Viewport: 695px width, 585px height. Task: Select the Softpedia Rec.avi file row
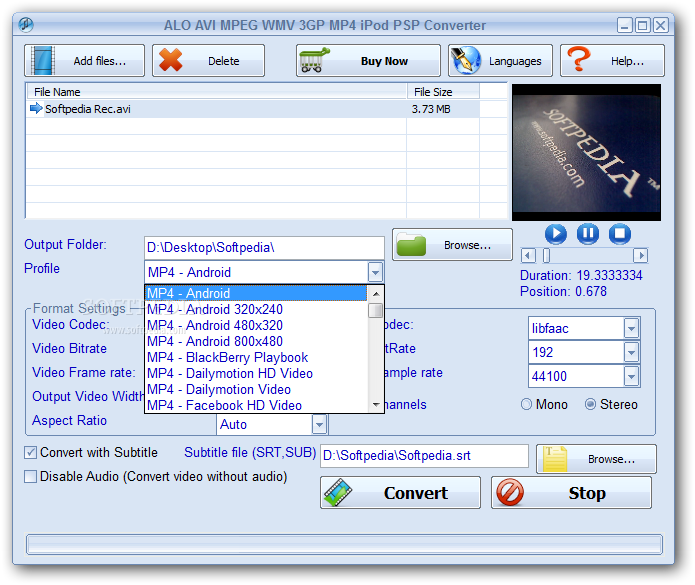tap(253, 109)
